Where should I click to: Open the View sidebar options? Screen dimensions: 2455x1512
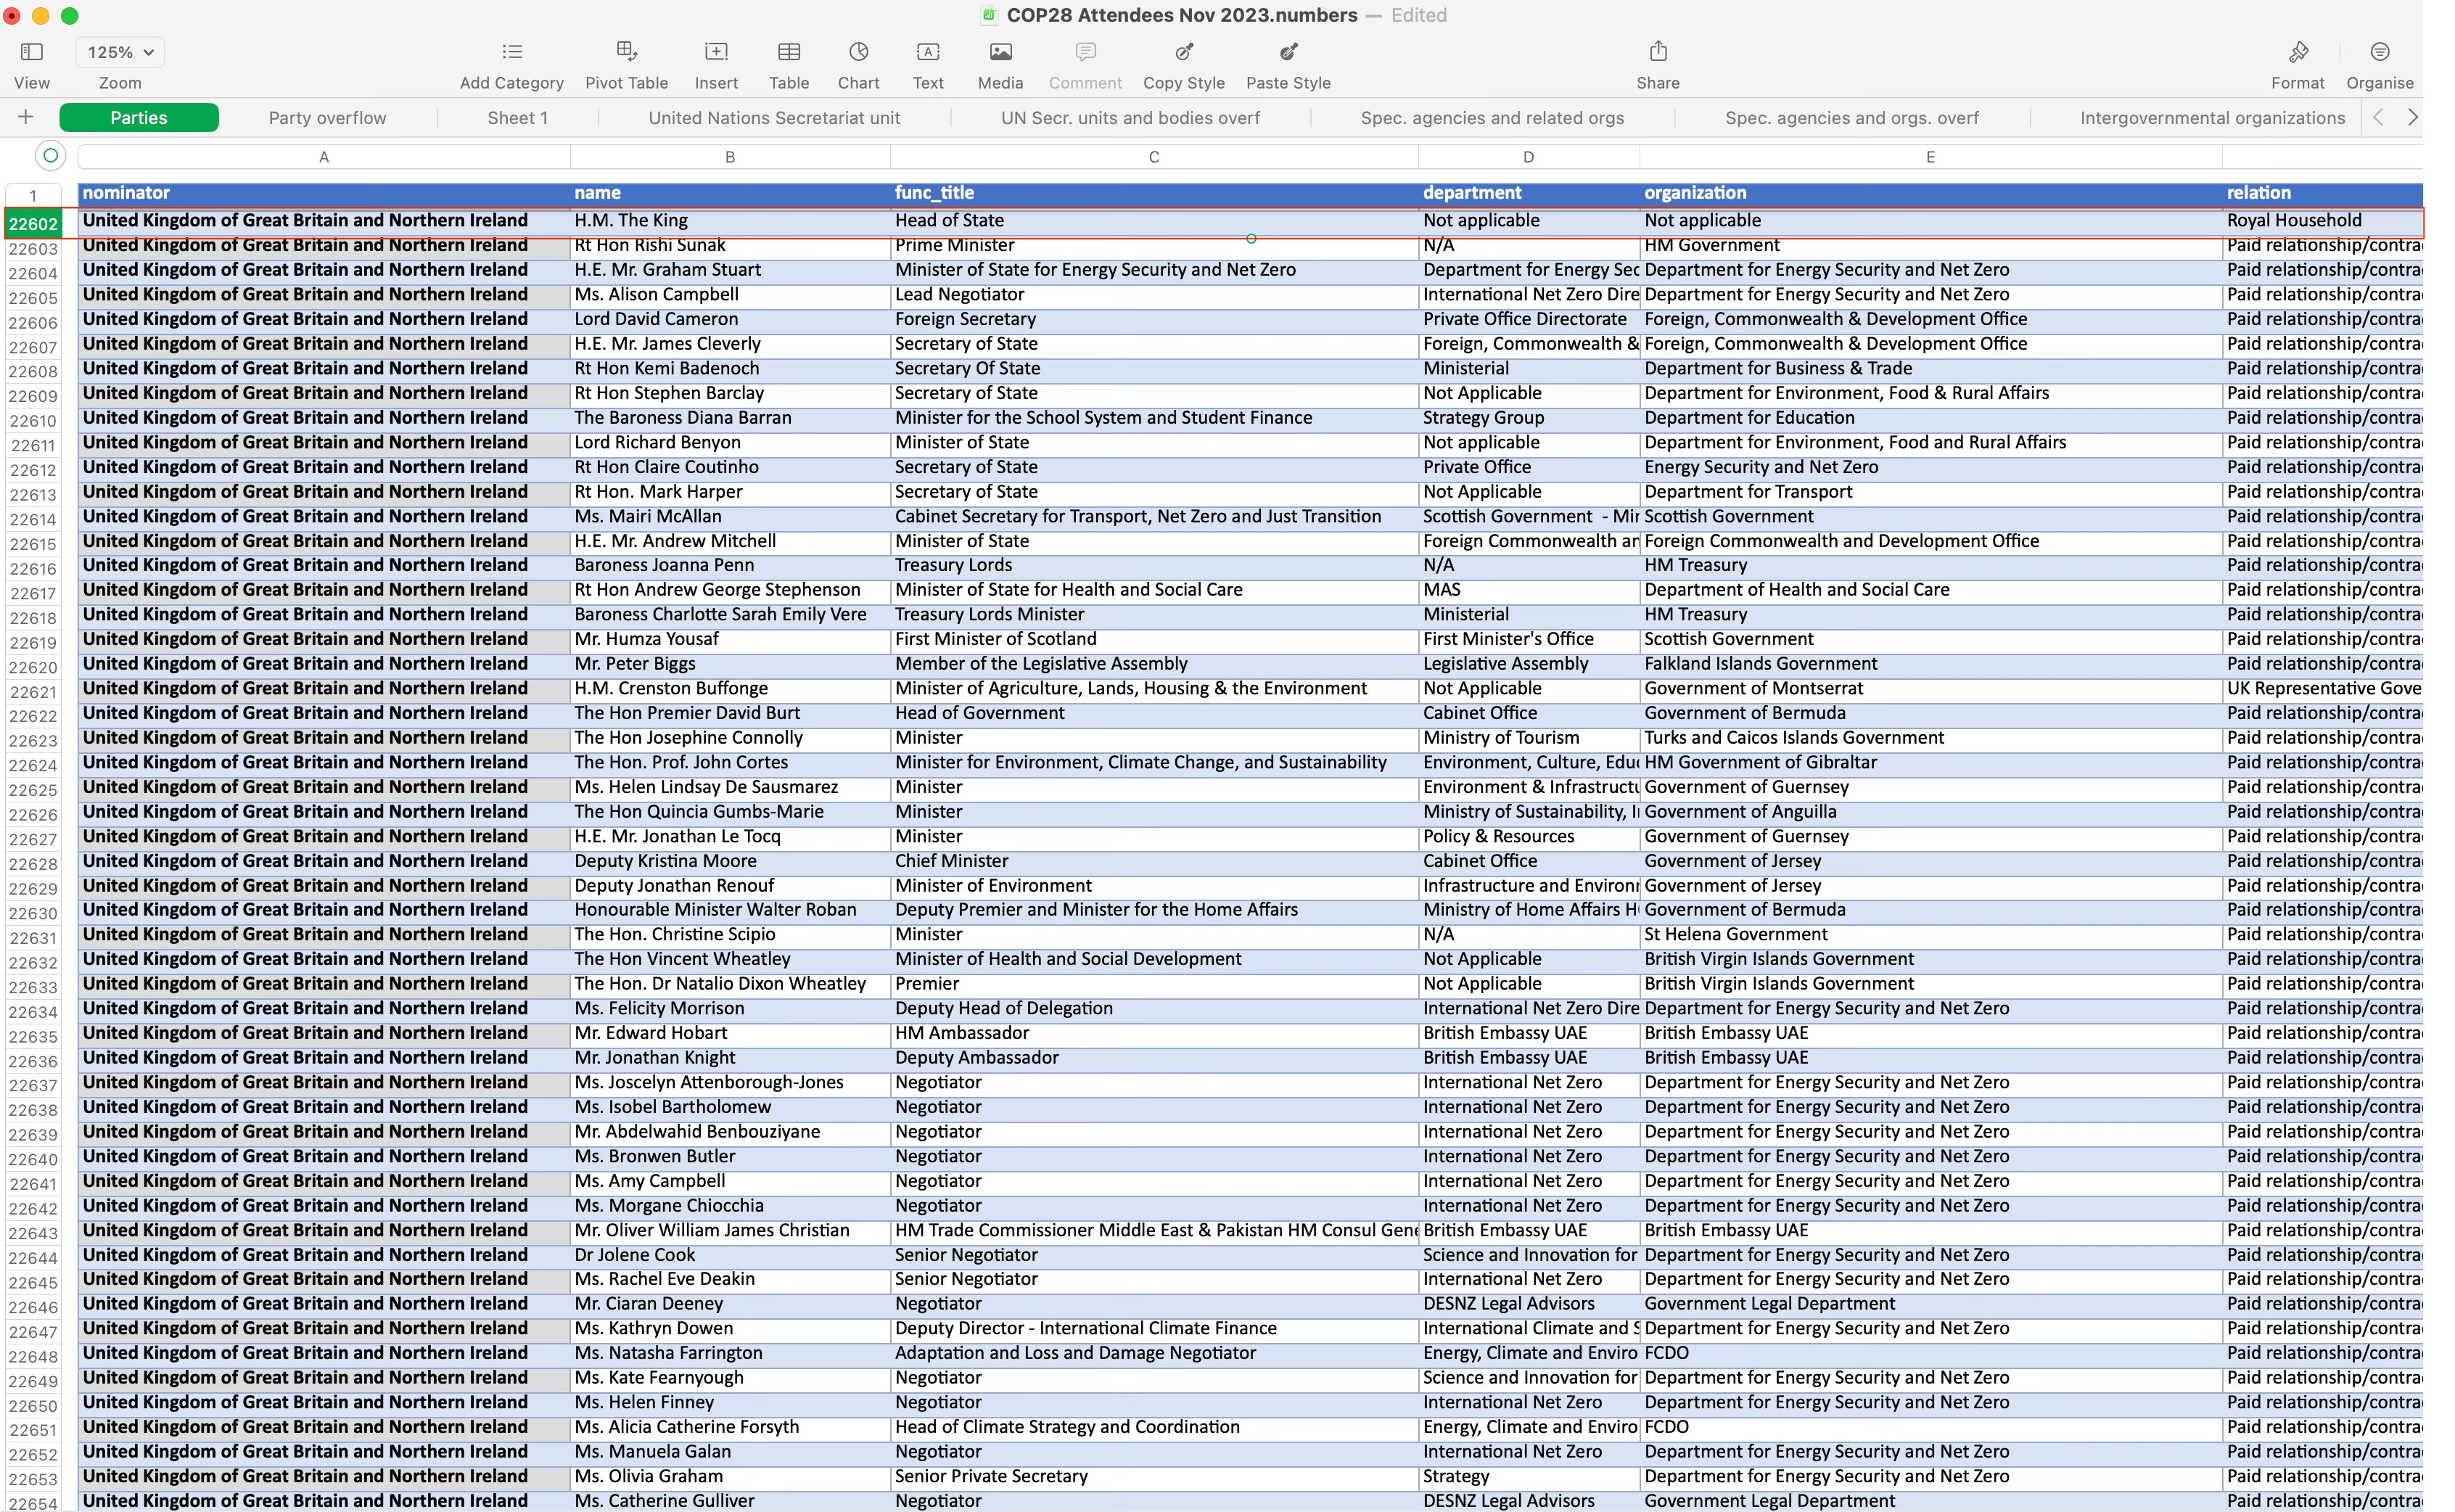tap(32, 52)
